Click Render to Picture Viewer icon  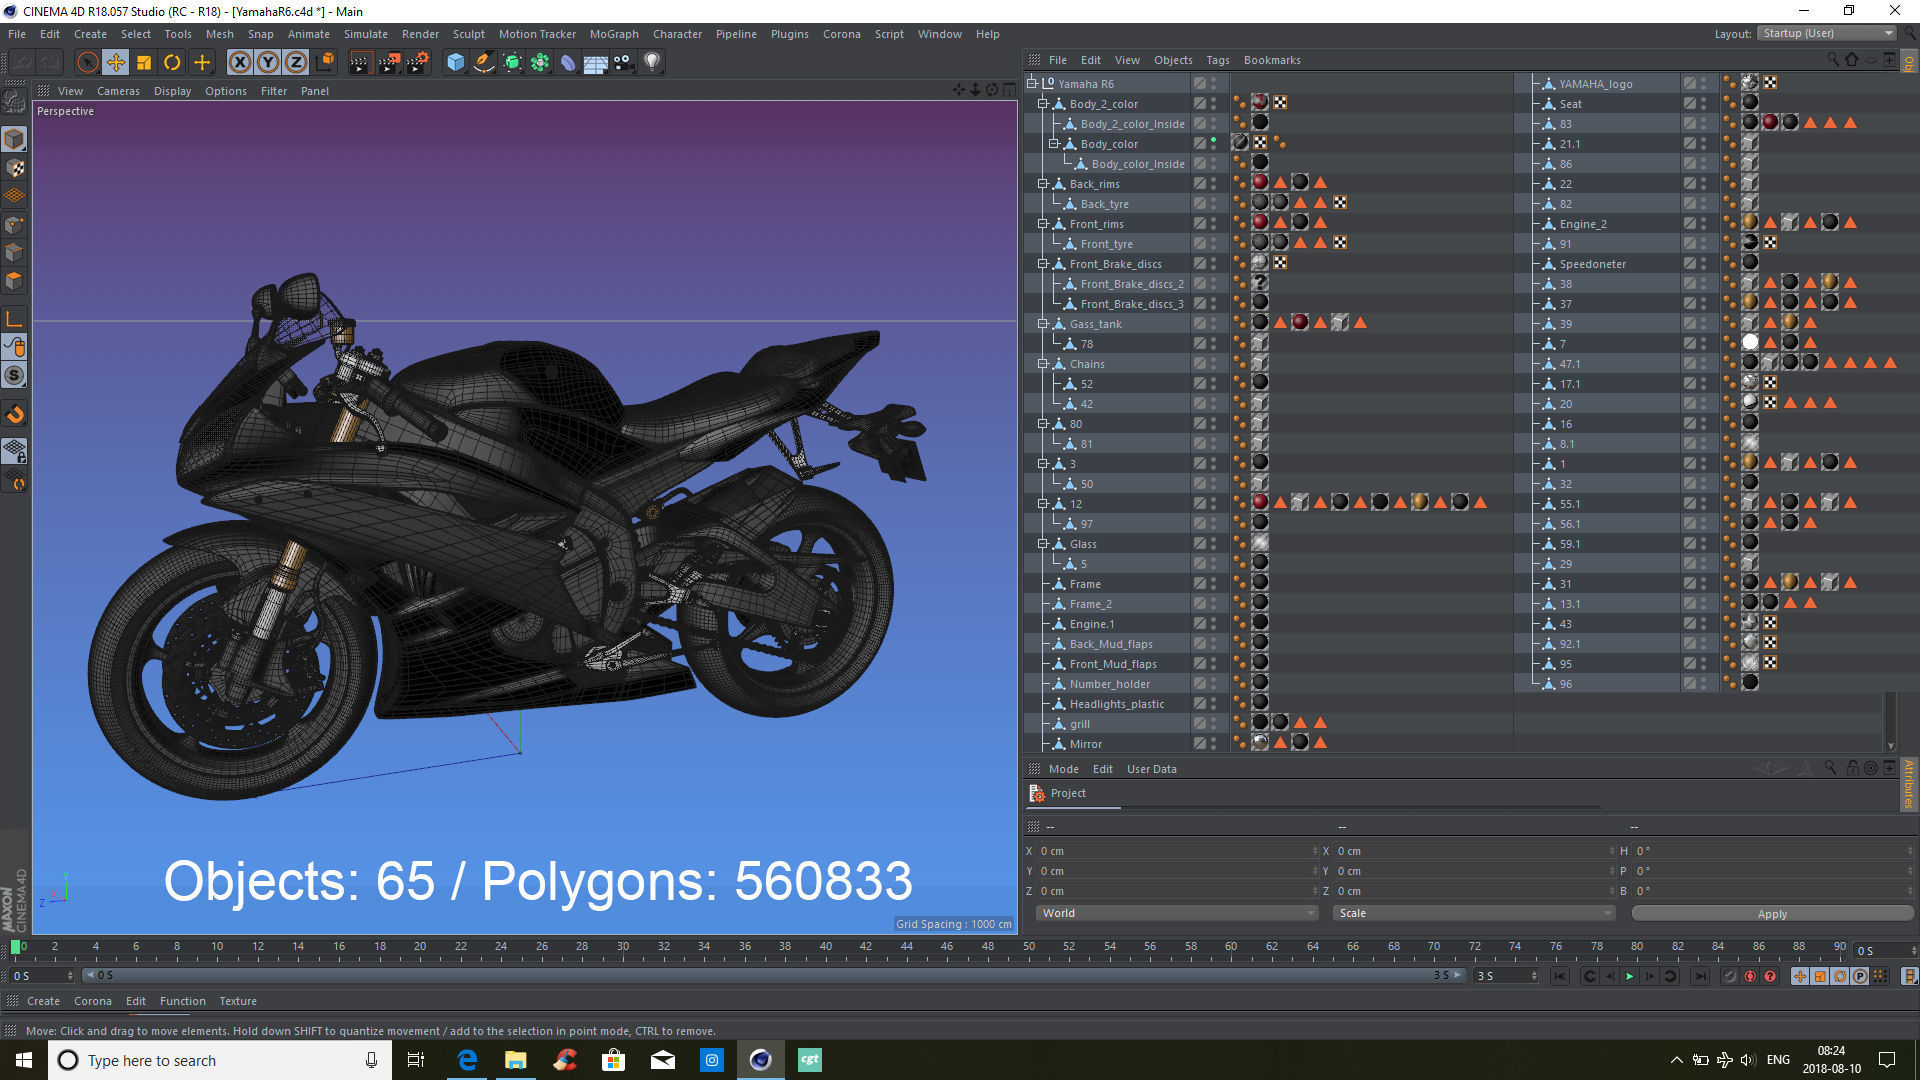[388, 62]
